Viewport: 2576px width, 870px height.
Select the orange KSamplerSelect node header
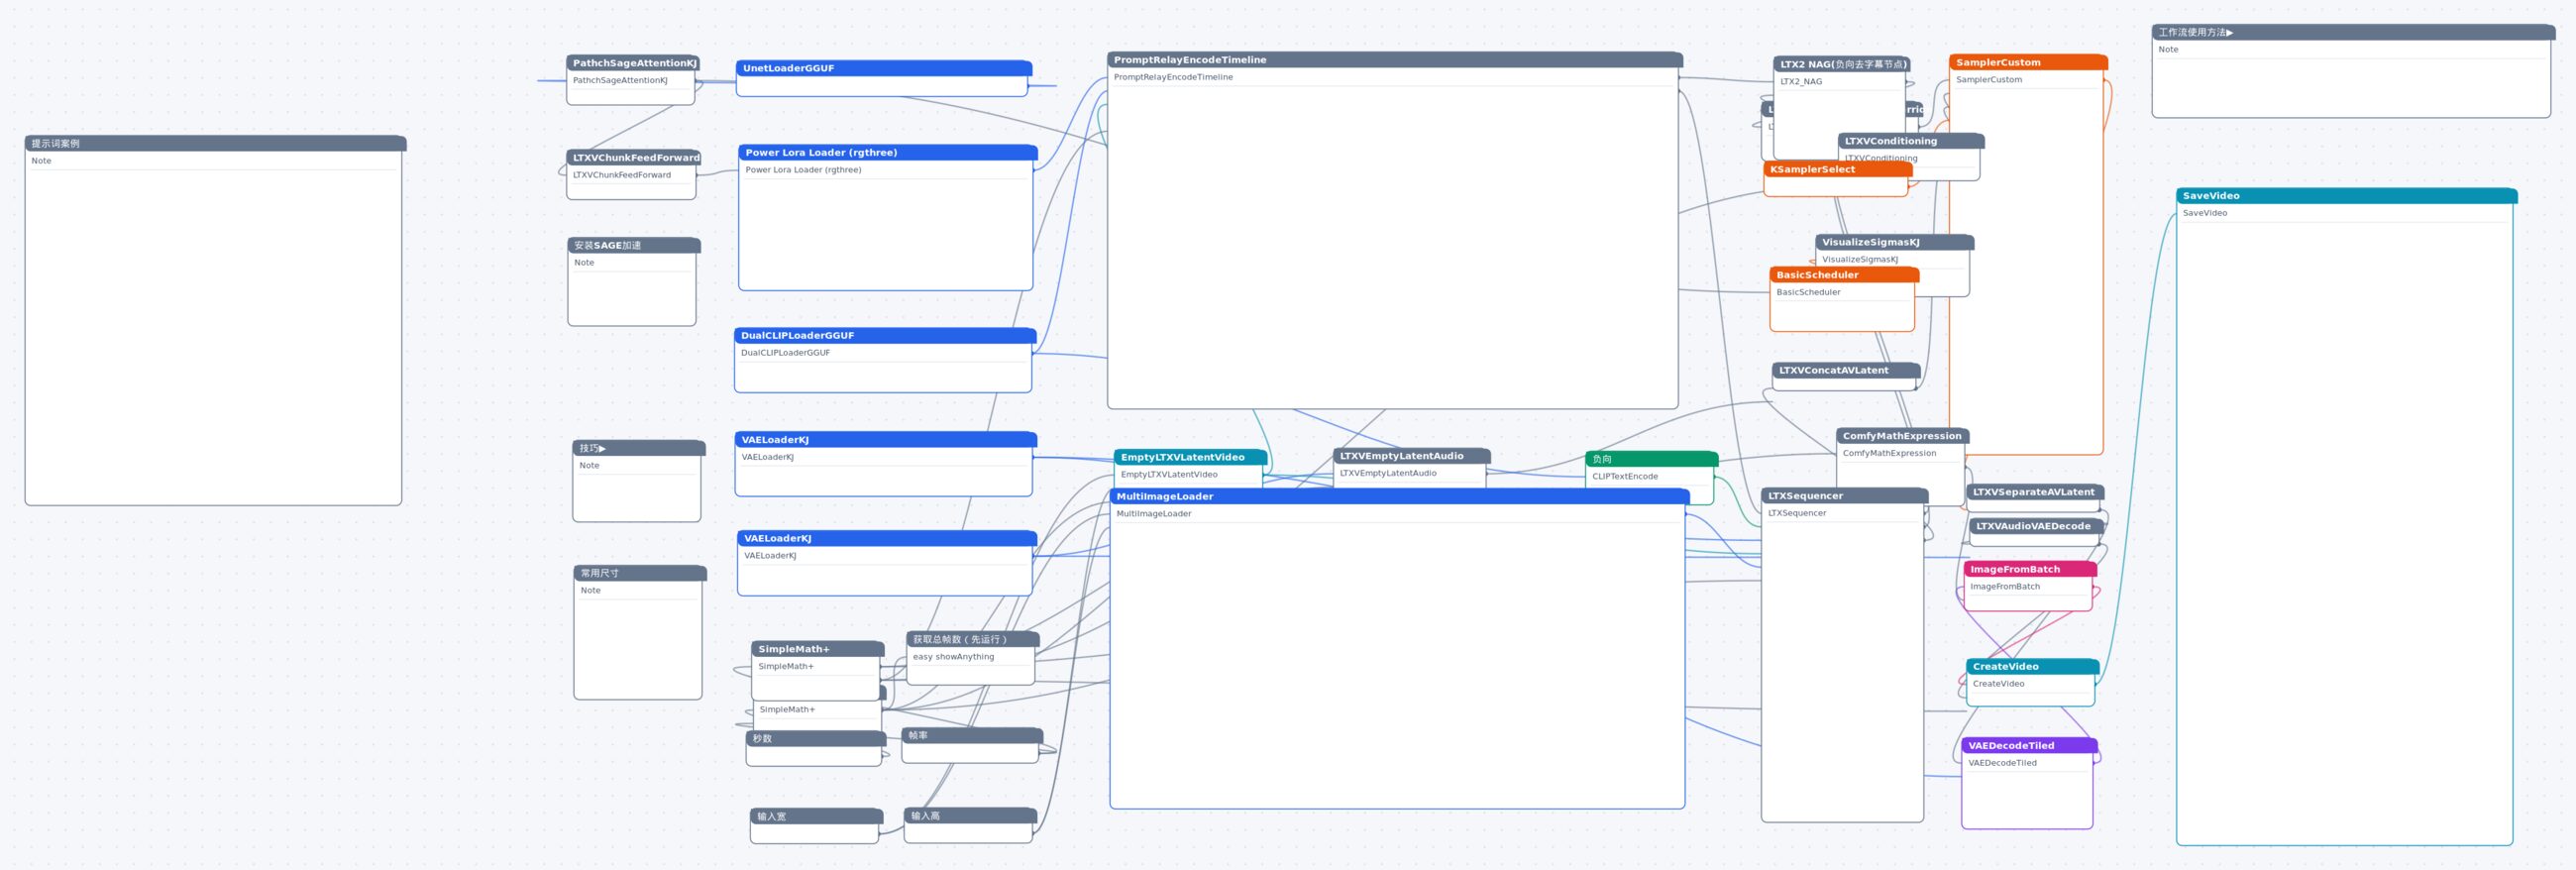[1838, 169]
